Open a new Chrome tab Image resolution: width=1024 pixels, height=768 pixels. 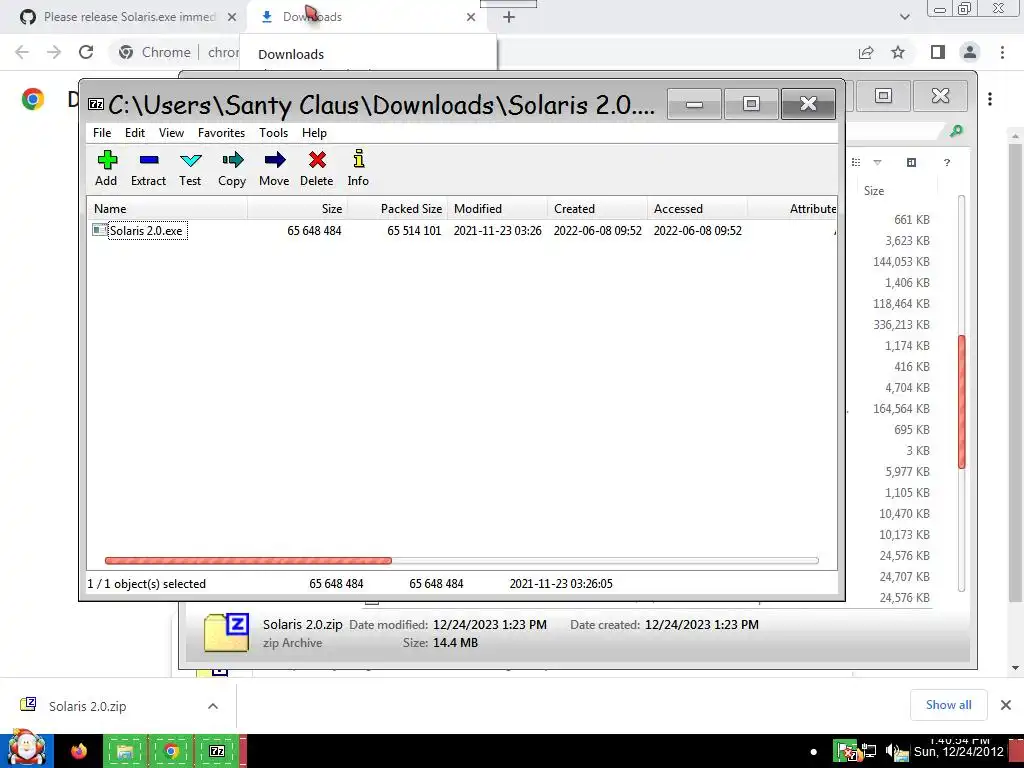509,17
